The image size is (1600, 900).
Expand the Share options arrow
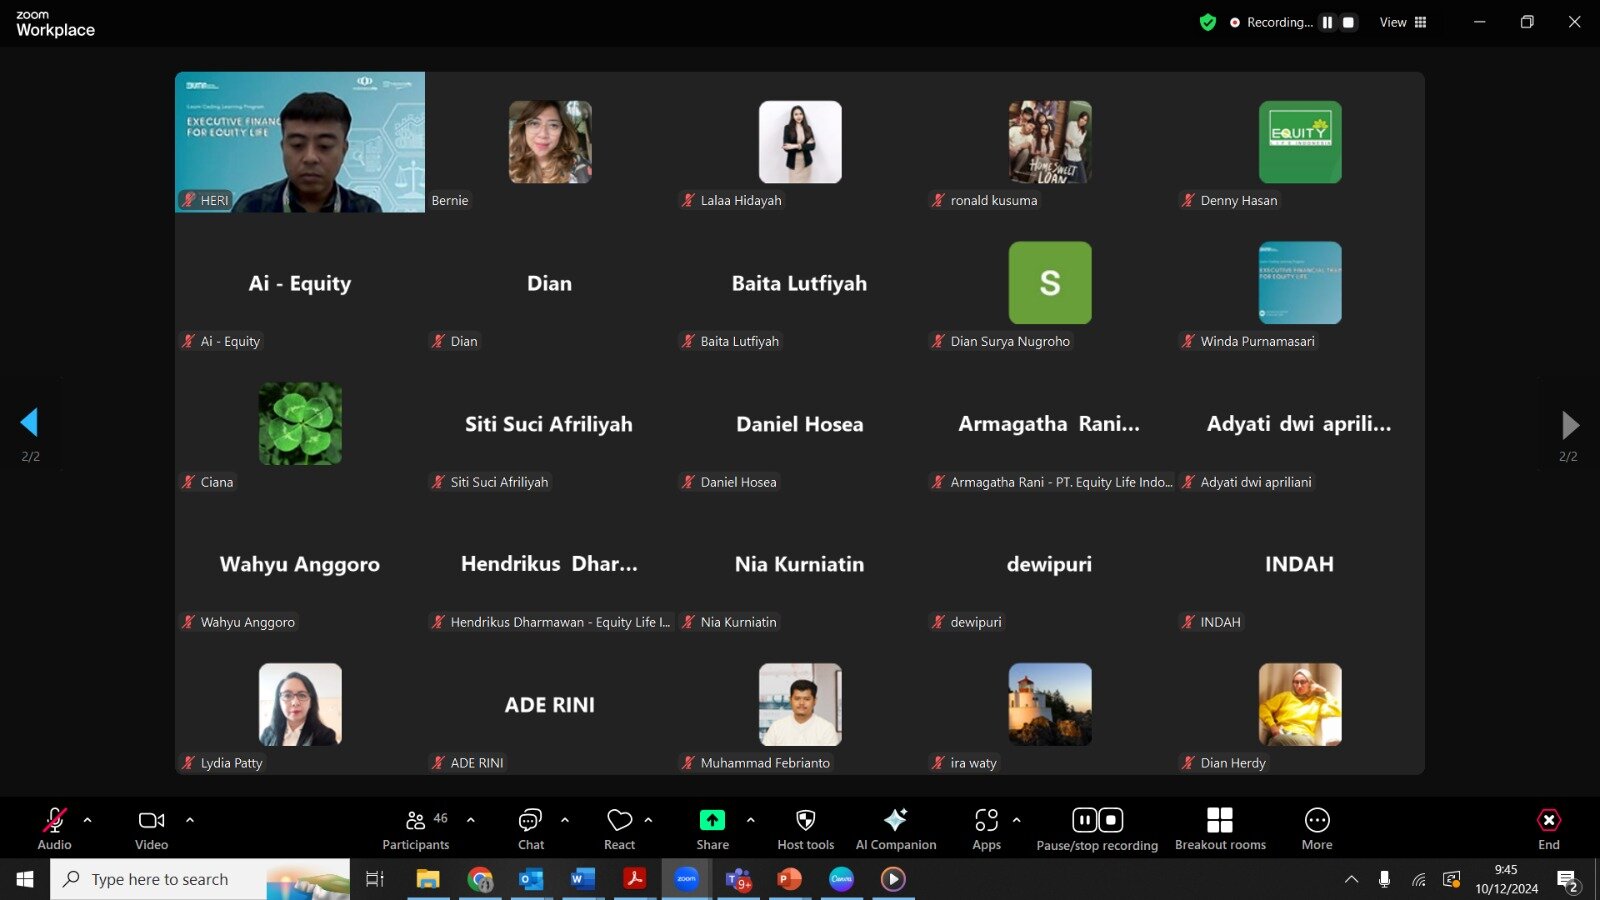(751, 820)
